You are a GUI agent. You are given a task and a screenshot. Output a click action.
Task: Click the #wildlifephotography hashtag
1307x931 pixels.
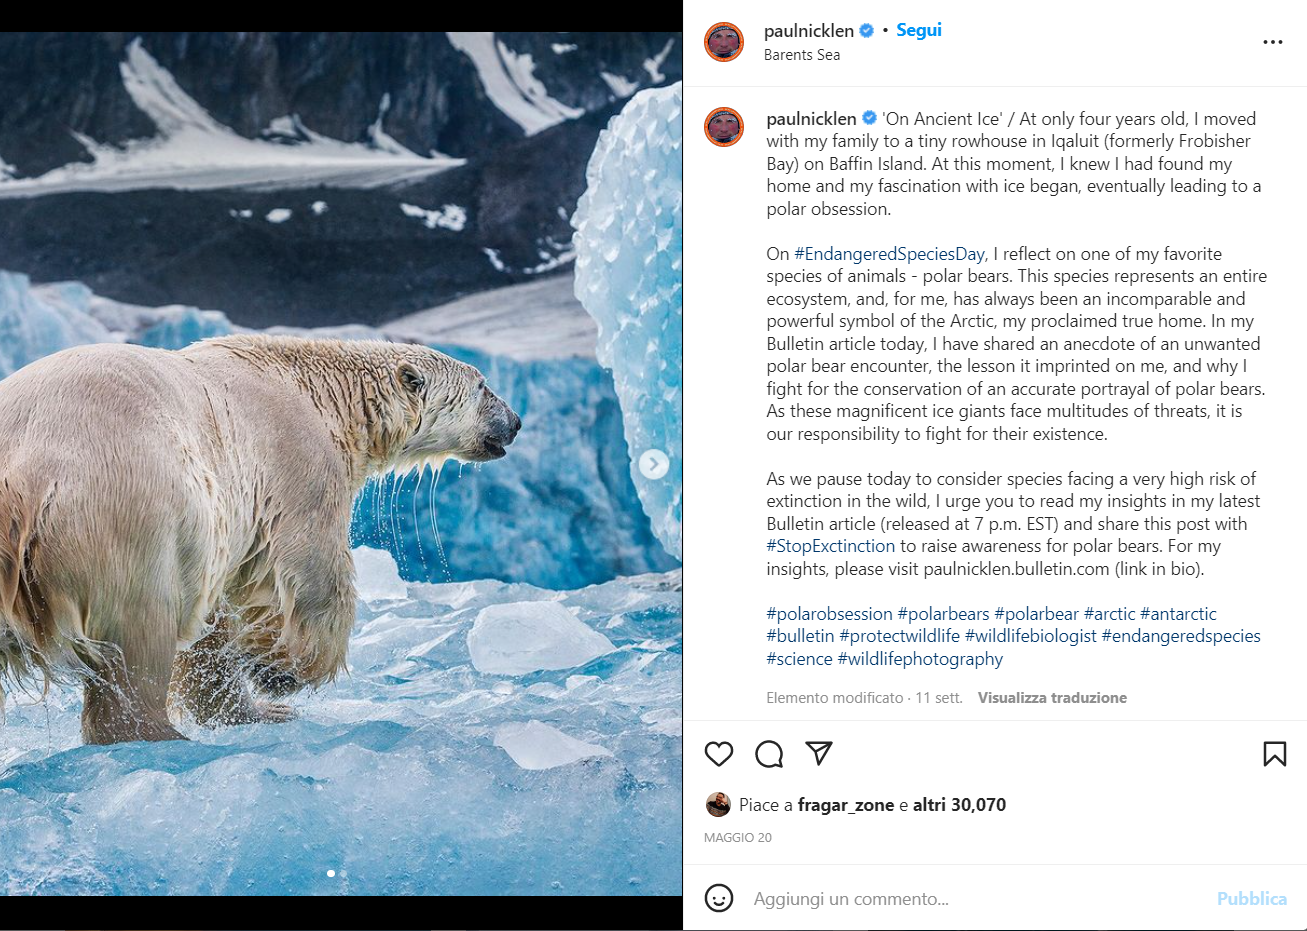coord(920,659)
